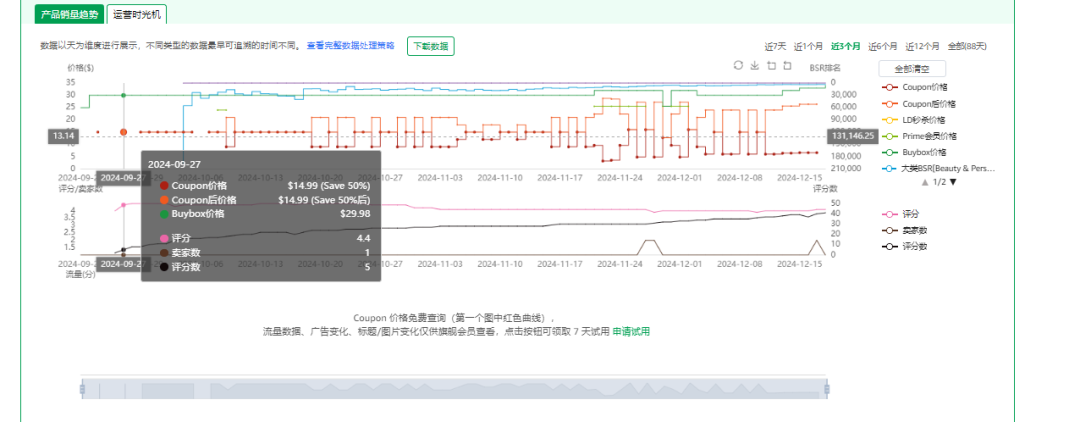Hide the 大类BSR series in legend
Screen dimensions: 1080x422
coord(939,168)
